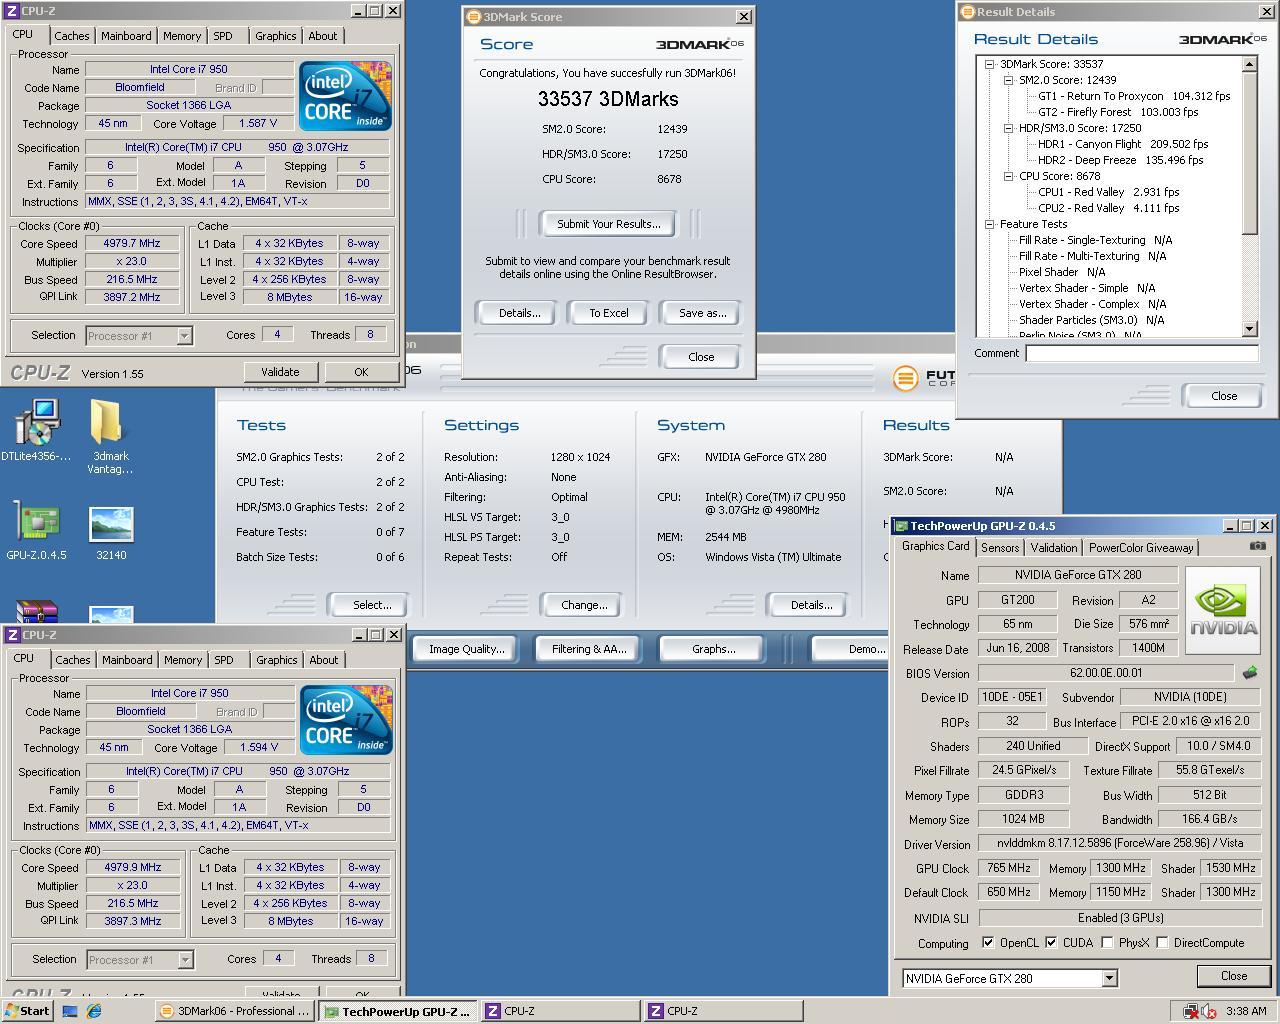The height and width of the screenshot is (1024, 1280).
Task: Click the GPU-Z title bar icon
Action: pyautogui.click(x=900, y=526)
